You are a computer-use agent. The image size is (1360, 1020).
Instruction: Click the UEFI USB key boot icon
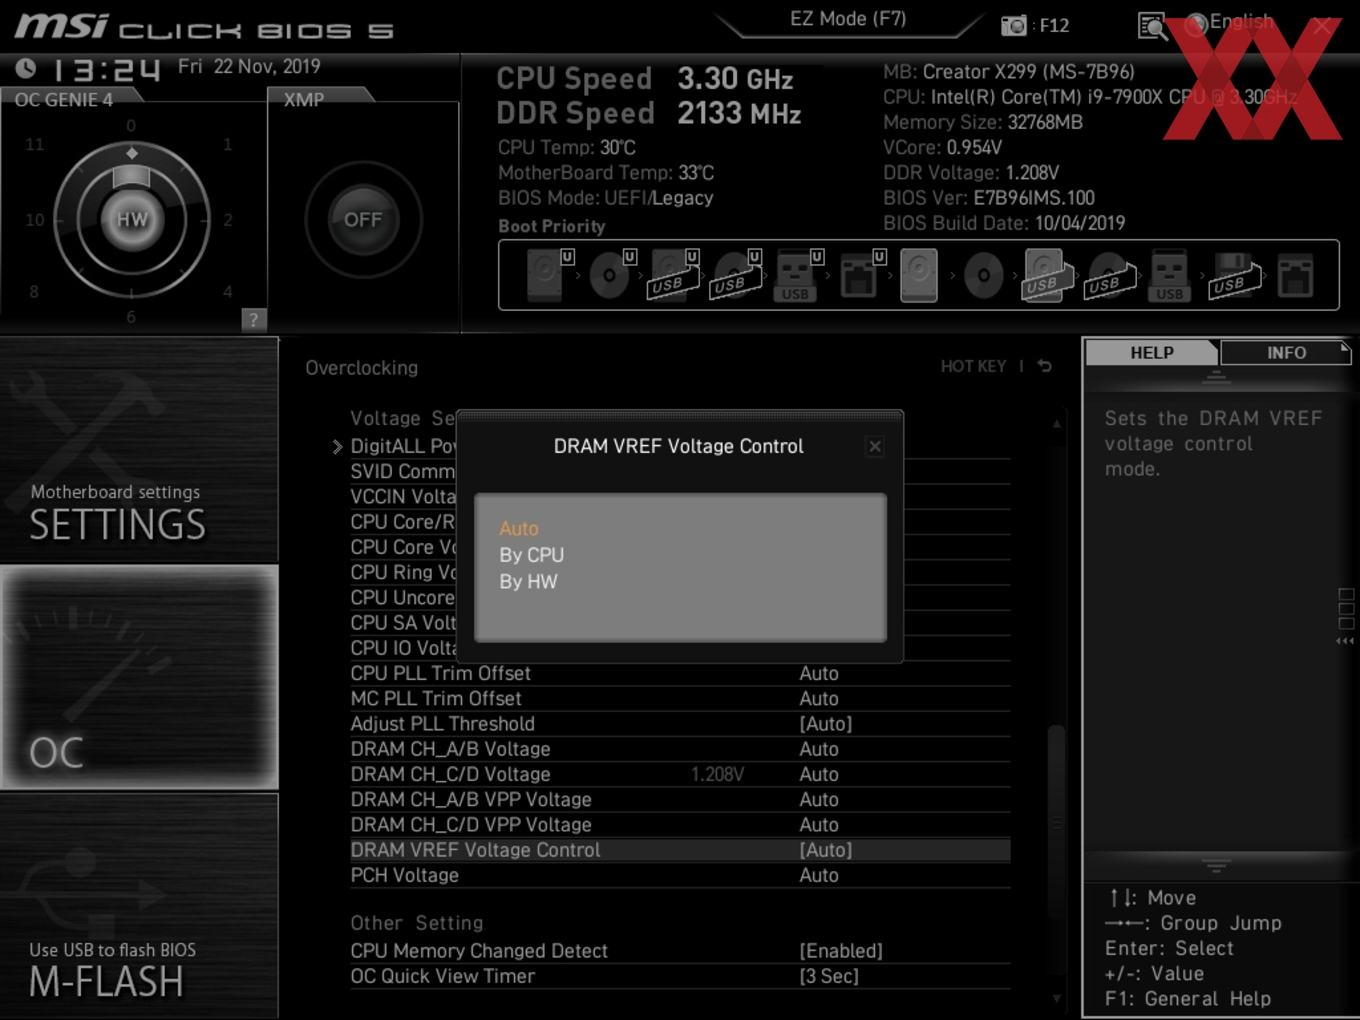click(798, 274)
